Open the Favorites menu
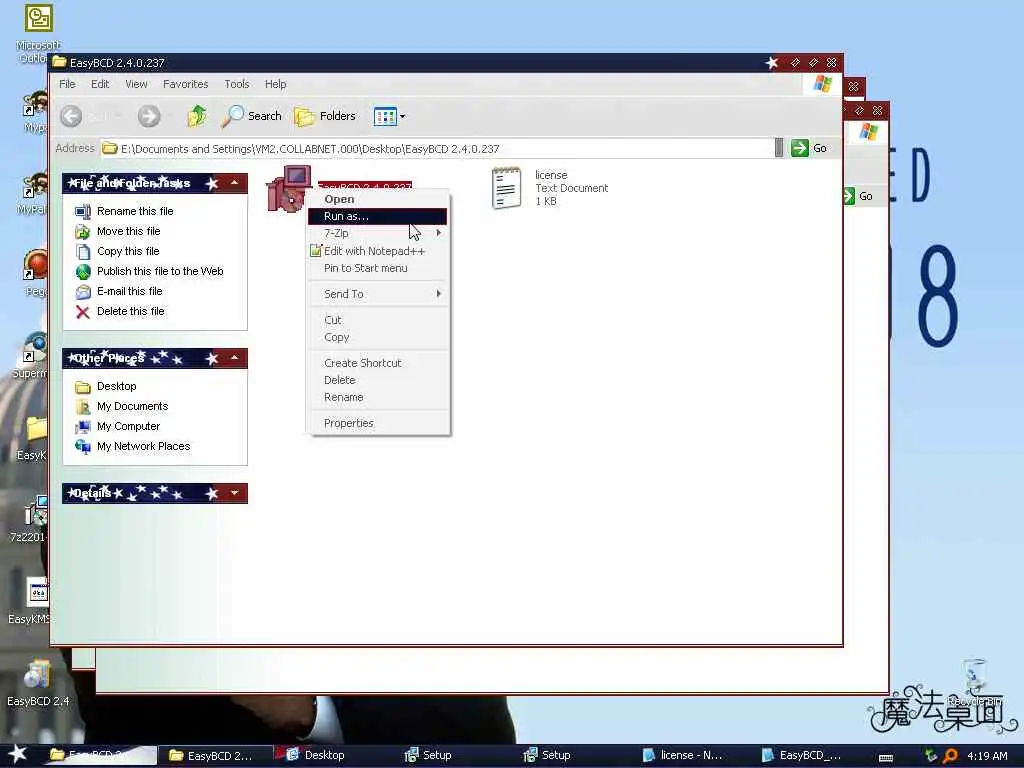The height and width of the screenshot is (768, 1024). click(185, 84)
